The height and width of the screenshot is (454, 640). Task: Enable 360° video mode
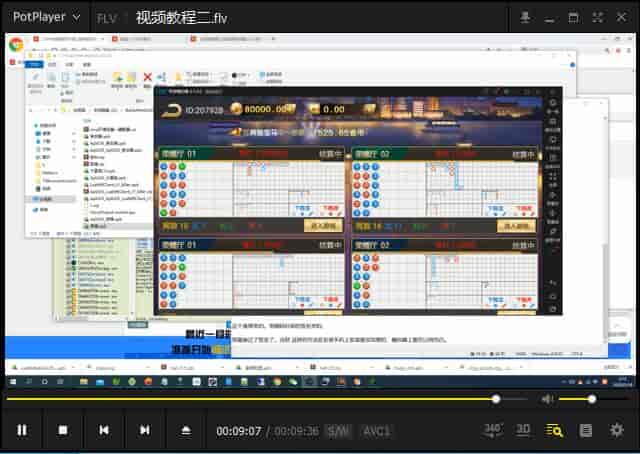(x=493, y=429)
